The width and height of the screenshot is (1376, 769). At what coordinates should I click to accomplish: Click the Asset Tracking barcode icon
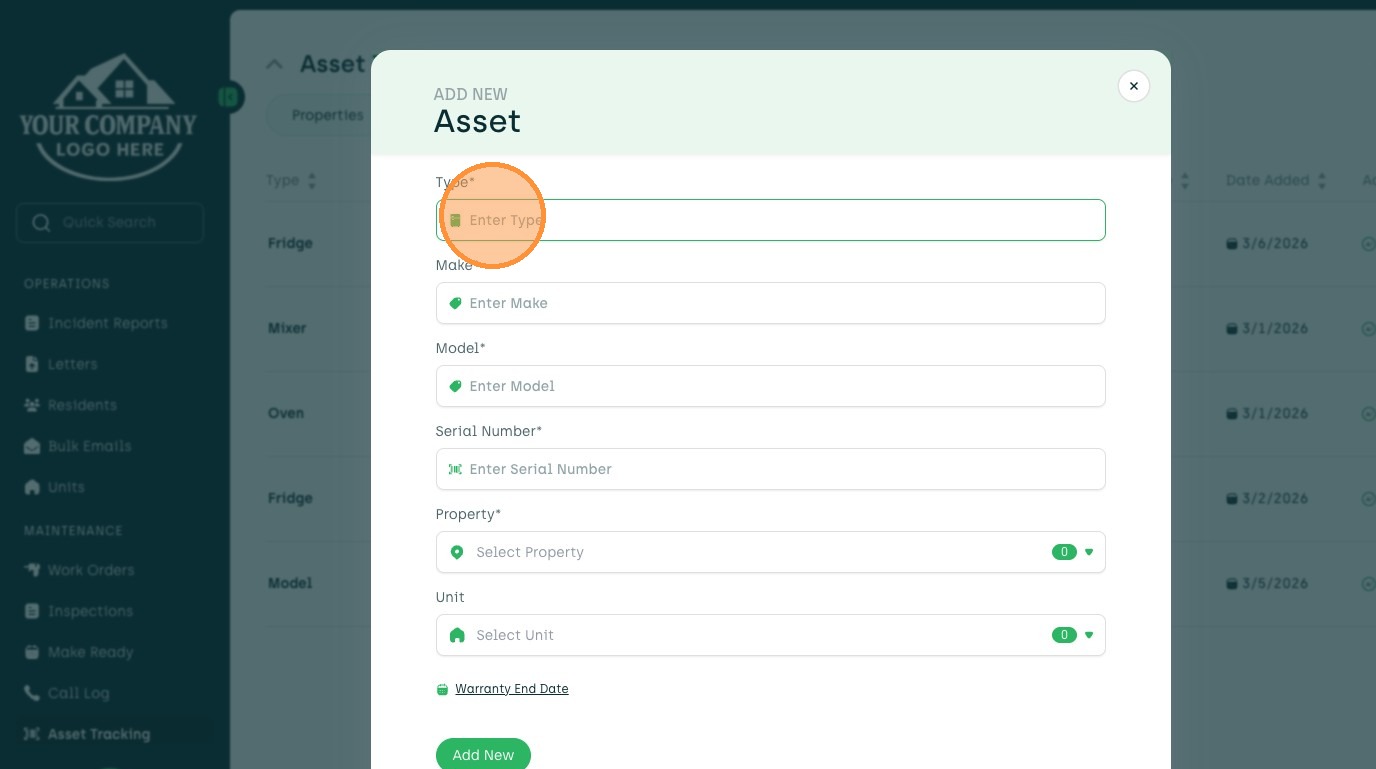click(31, 735)
